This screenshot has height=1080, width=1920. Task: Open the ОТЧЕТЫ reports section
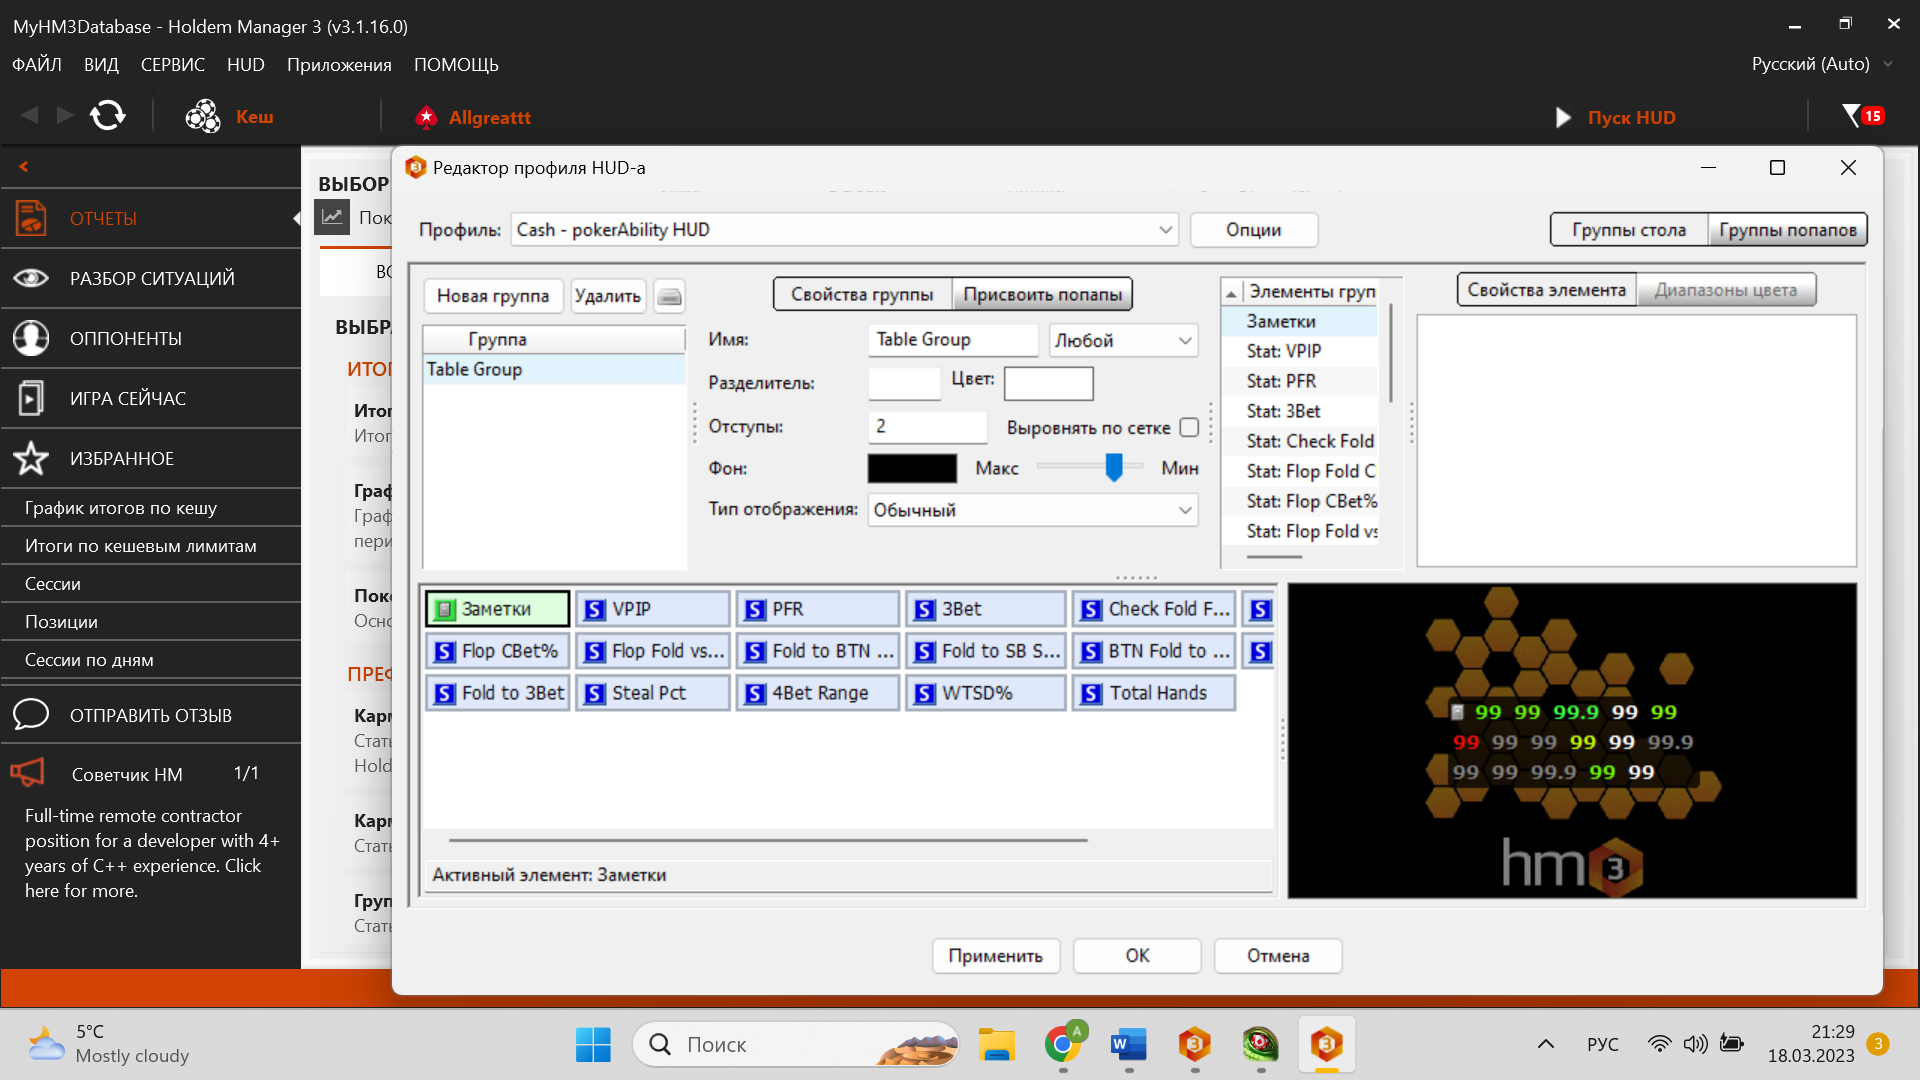150,218
